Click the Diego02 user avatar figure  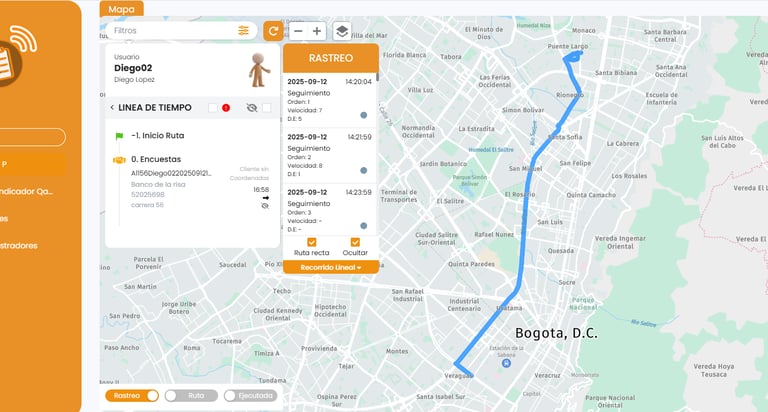(x=259, y=70)
